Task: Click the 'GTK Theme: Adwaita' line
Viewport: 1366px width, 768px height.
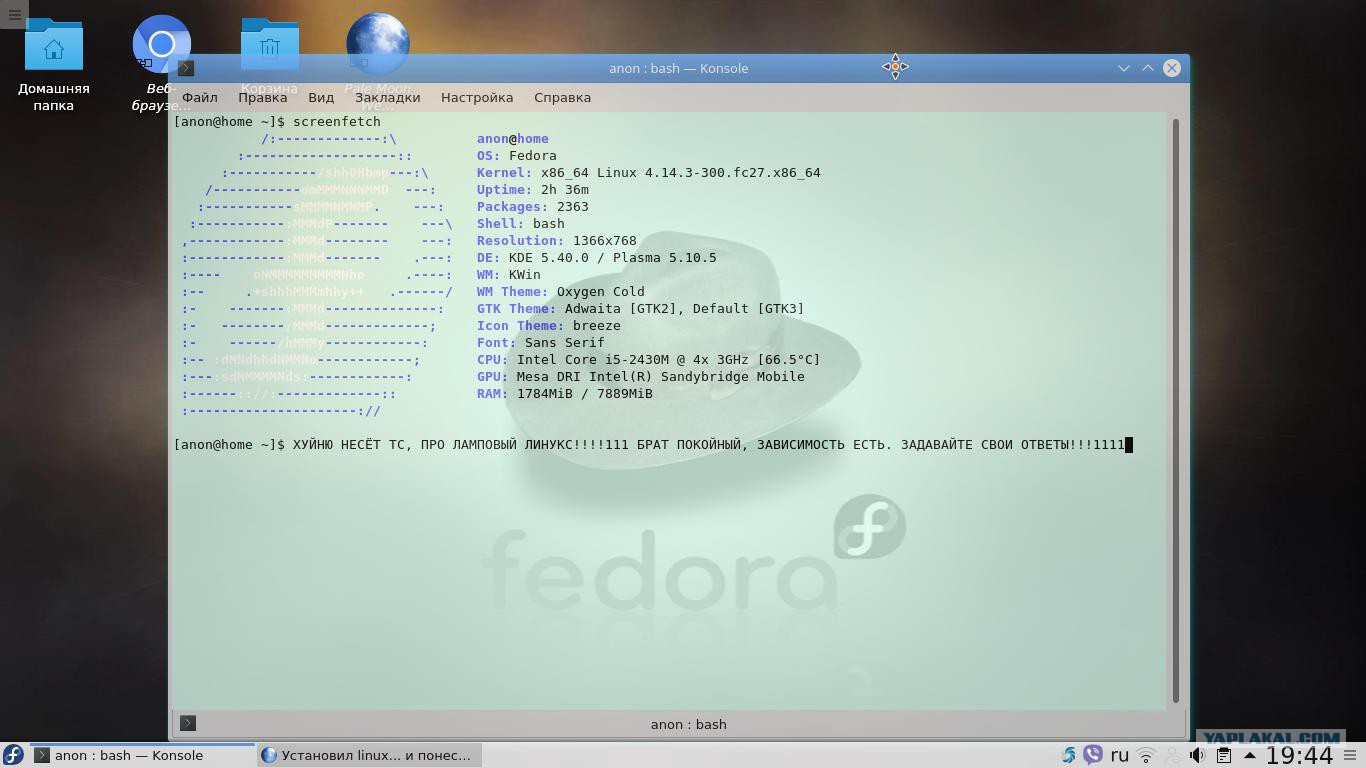Action: click(641, 309)
